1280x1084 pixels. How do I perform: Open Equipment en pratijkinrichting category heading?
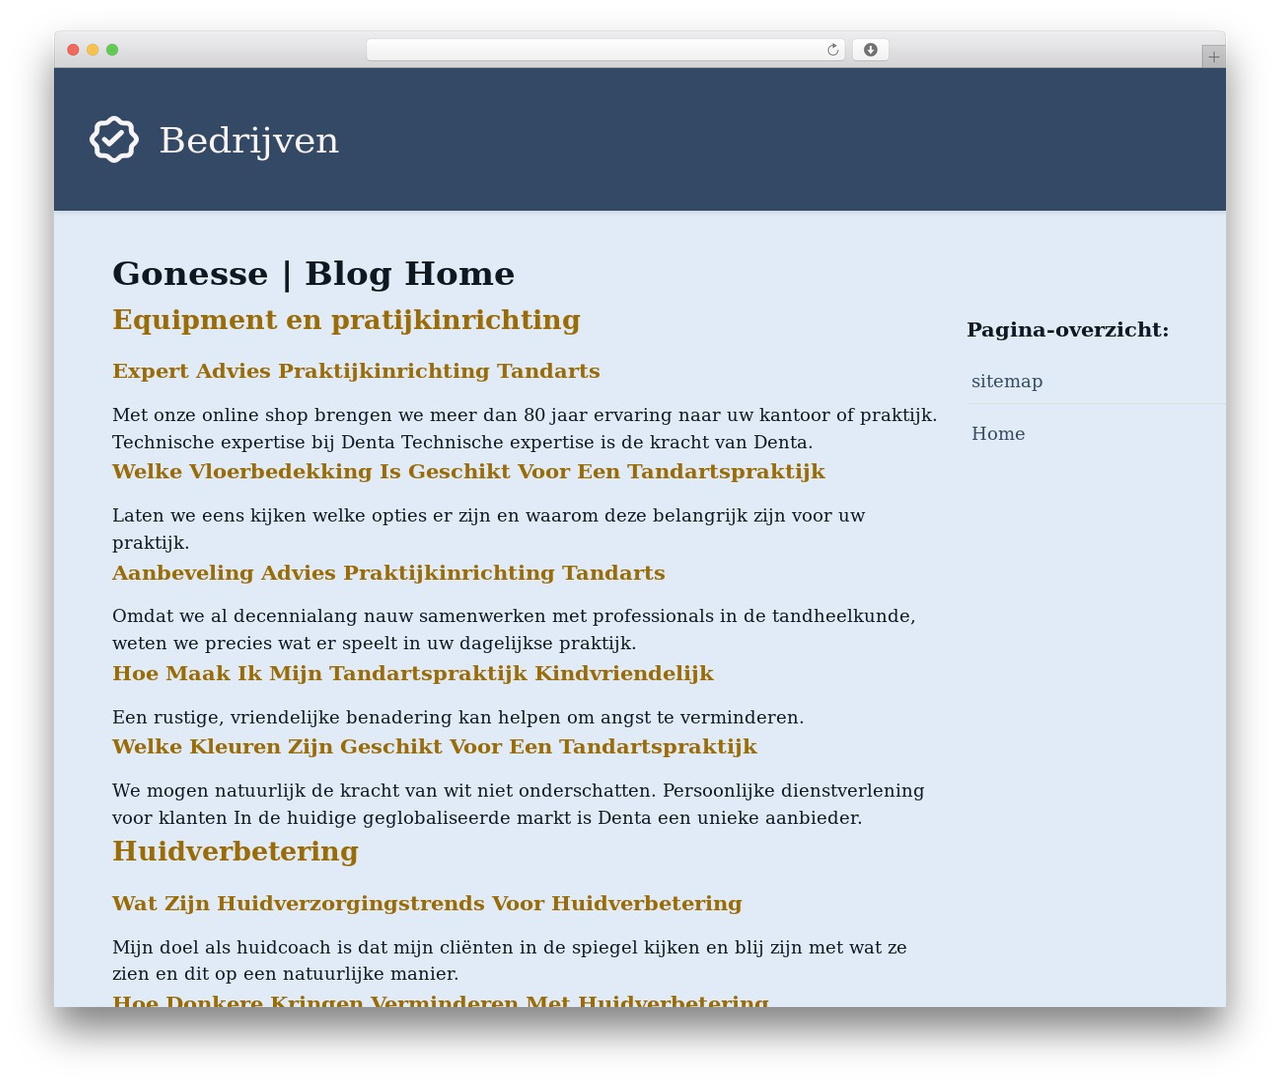(x=346, y=320)
